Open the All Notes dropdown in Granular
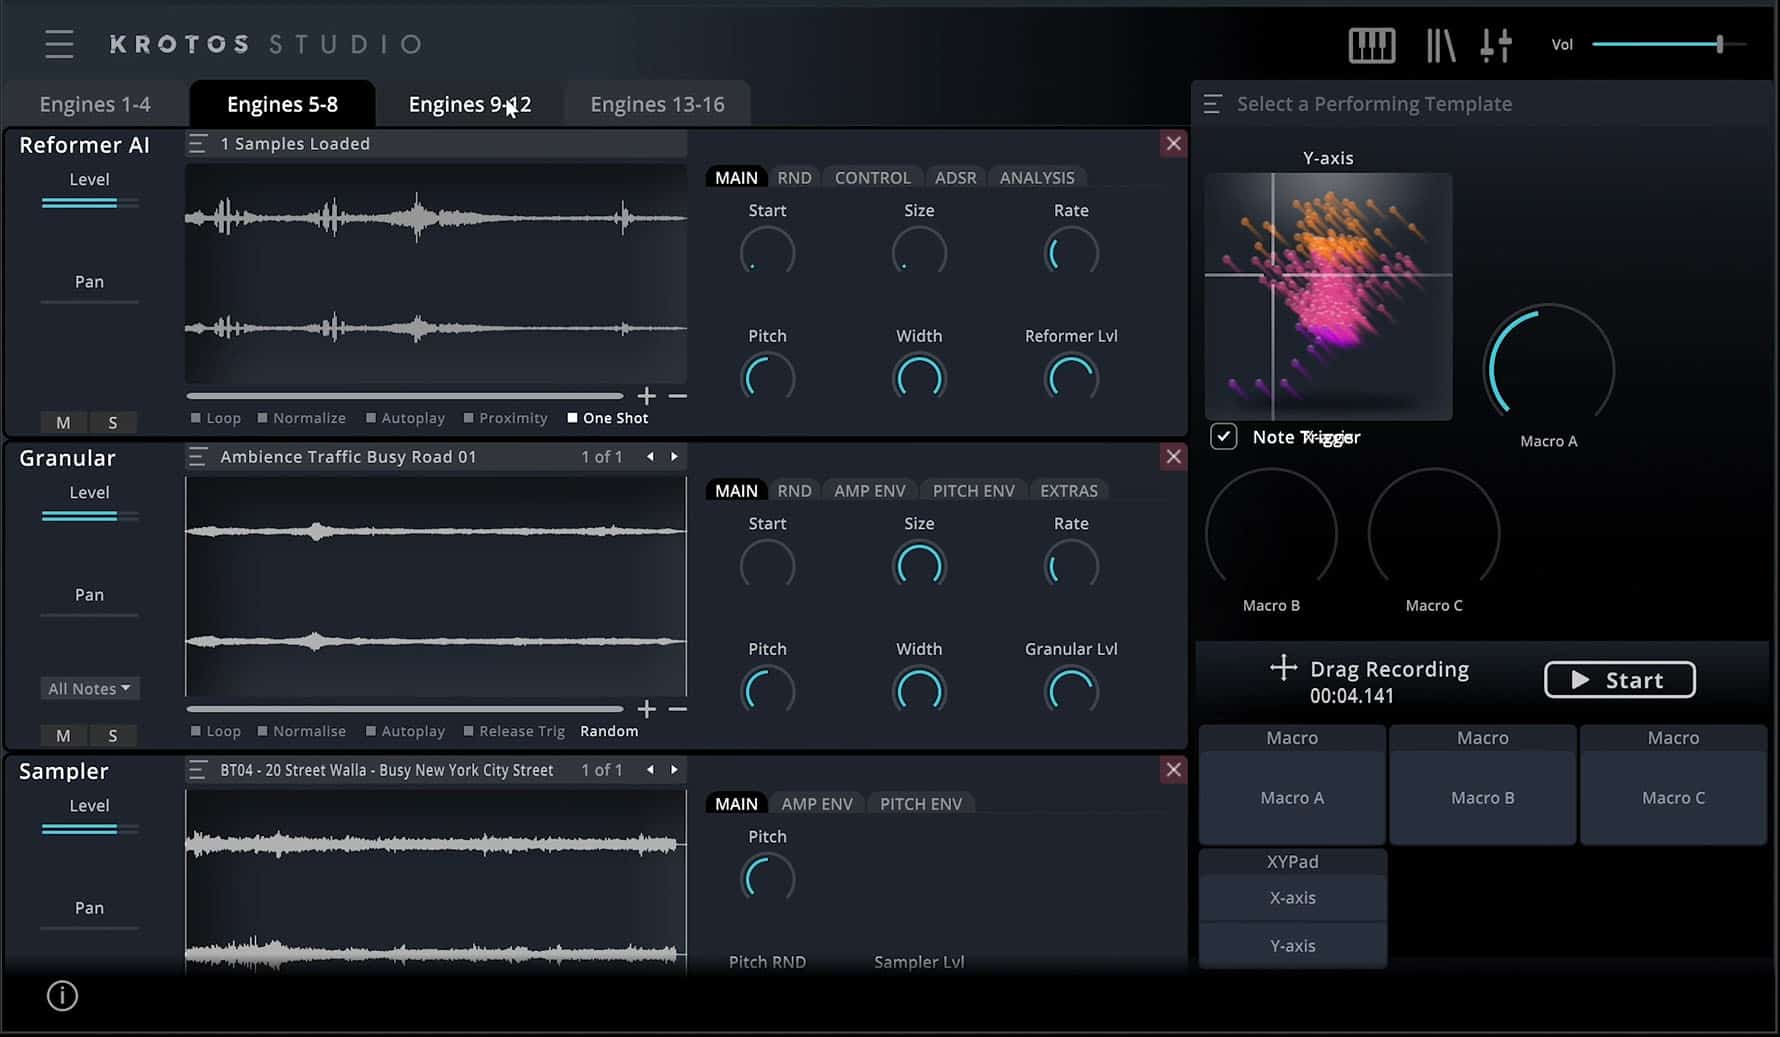Viewport: 1780px width, 1037px height. click(x=88, y=688)
